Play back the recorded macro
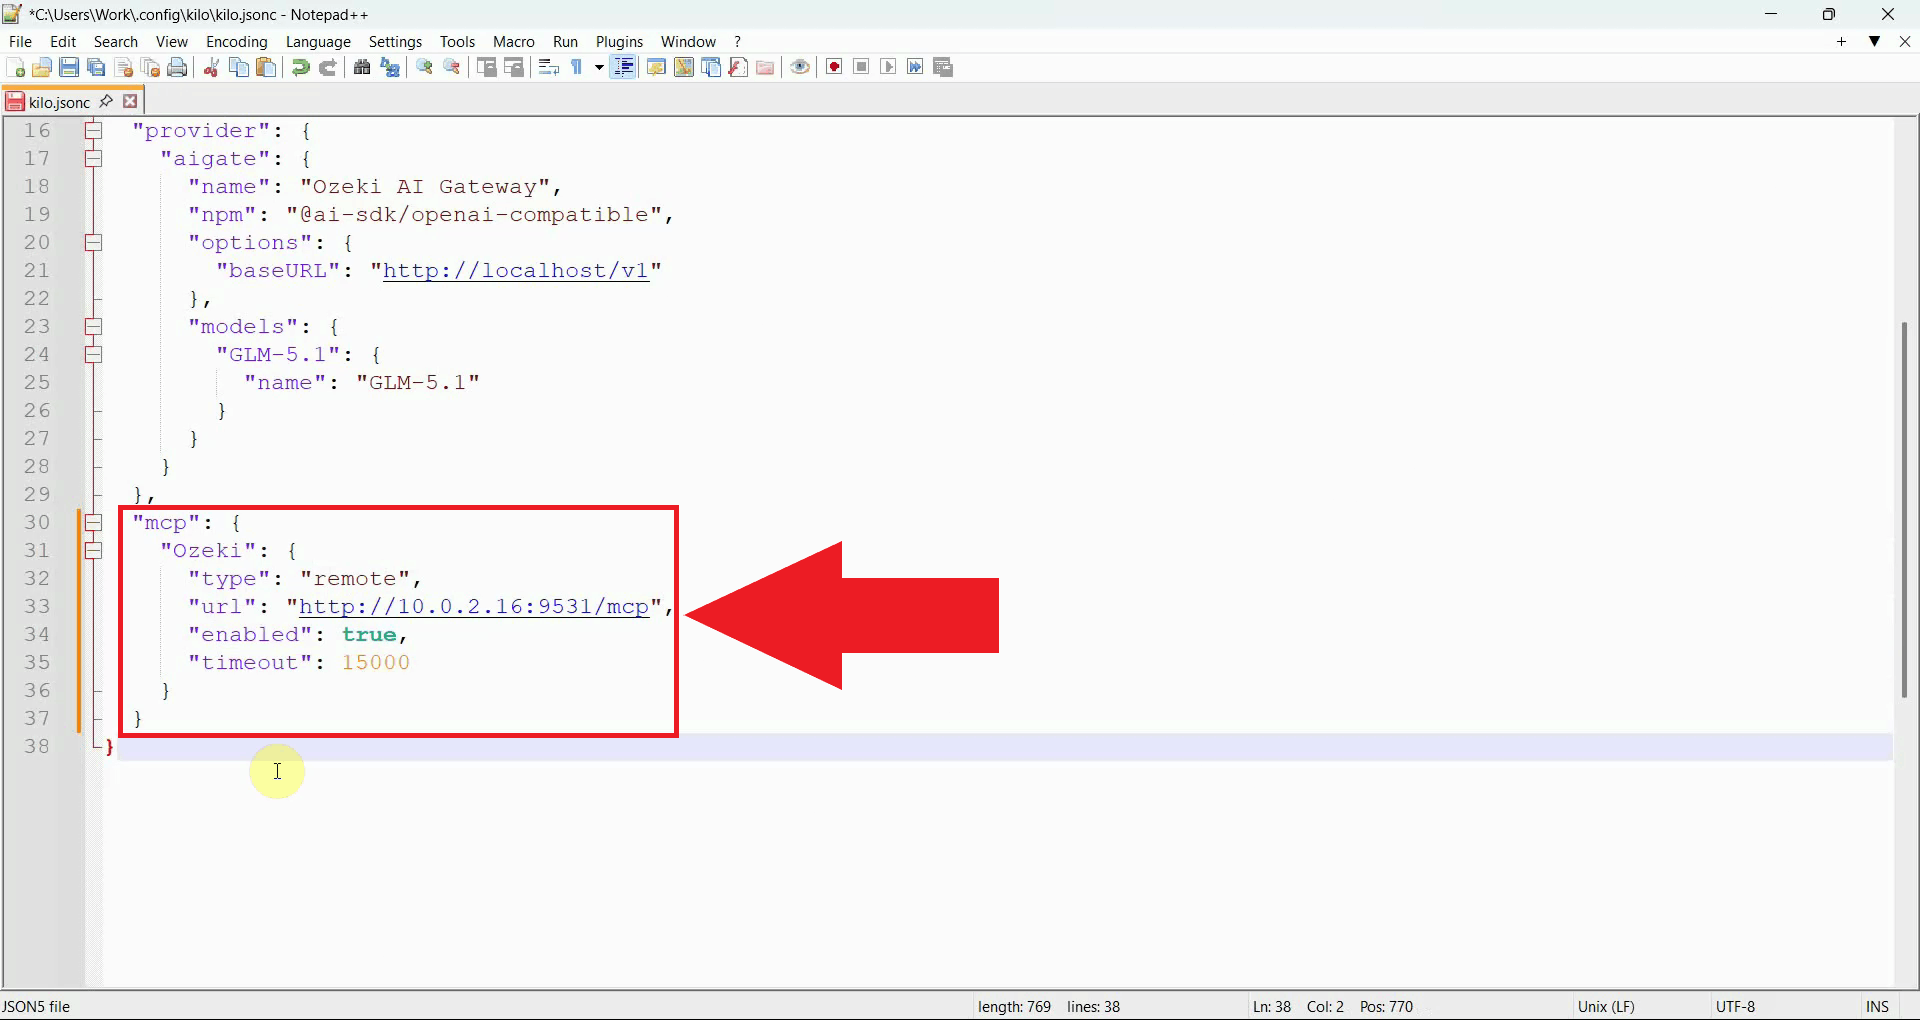 click(x=888, y=67)
